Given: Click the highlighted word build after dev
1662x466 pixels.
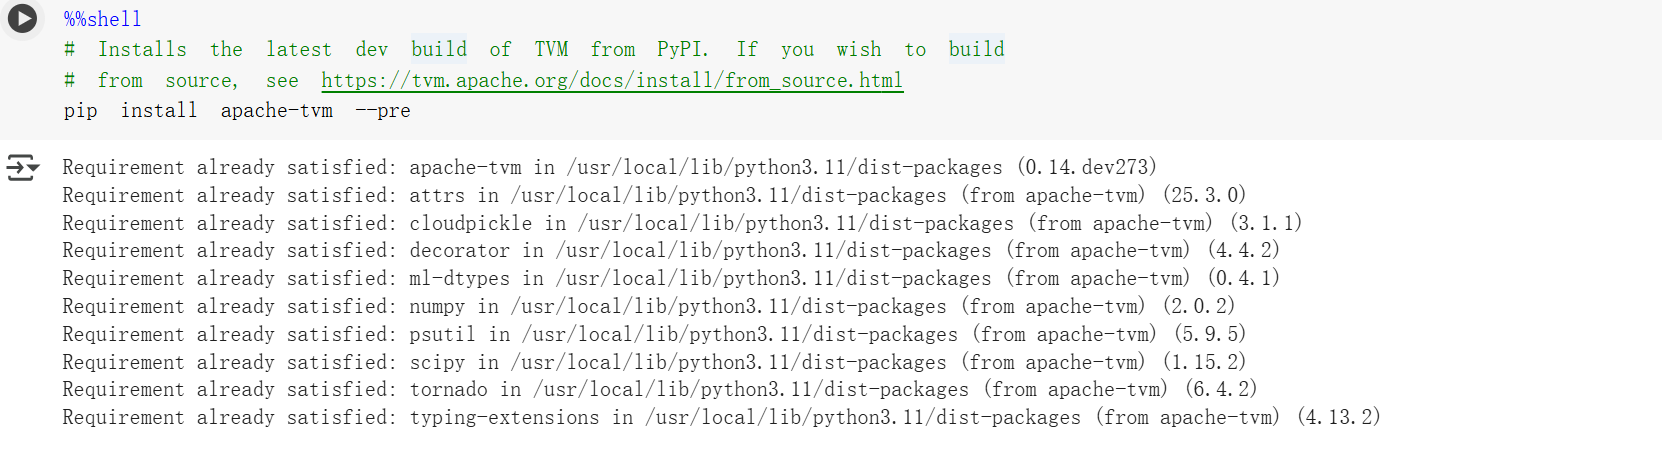Looking at the screenshot, I should click(439, 49).
